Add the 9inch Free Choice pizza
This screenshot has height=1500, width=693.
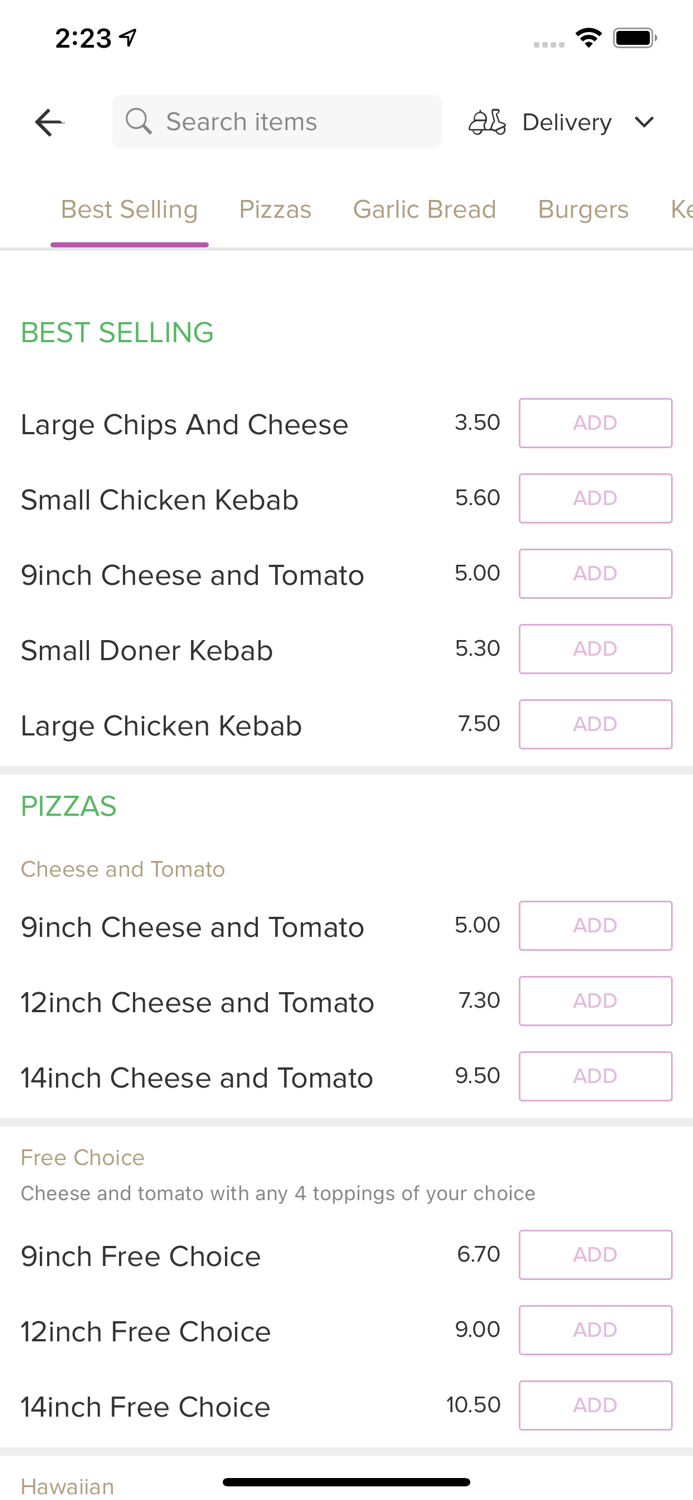[595, 1254]
